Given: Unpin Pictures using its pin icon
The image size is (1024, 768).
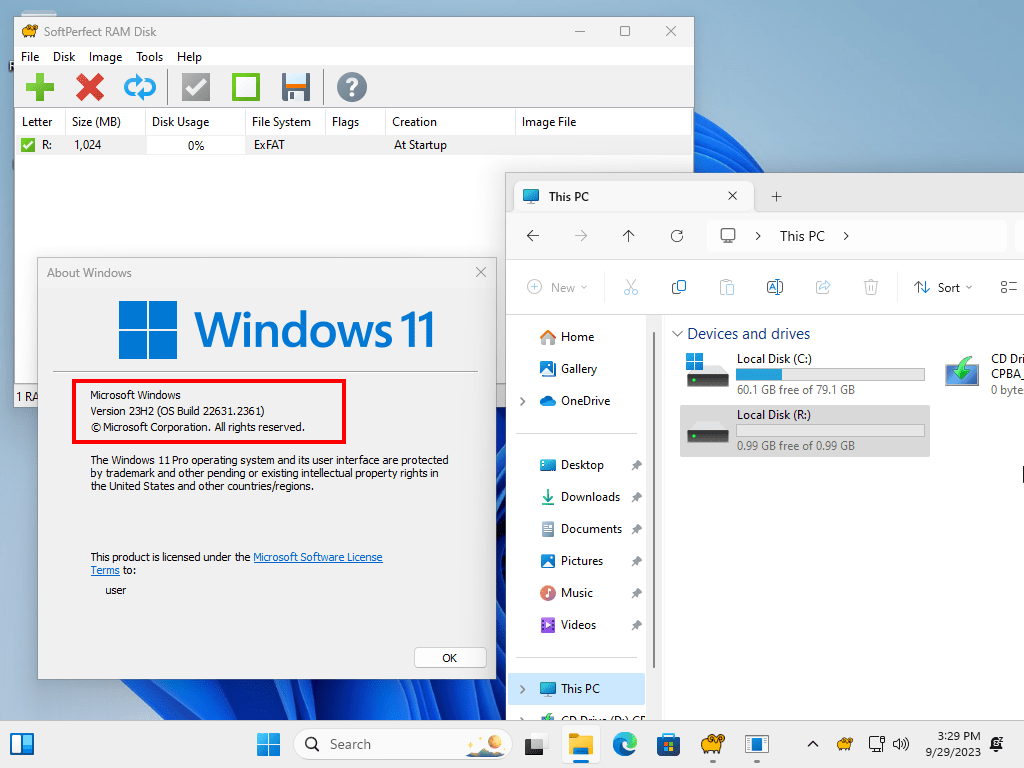Looking at the screenshot, I should (636, 561).
